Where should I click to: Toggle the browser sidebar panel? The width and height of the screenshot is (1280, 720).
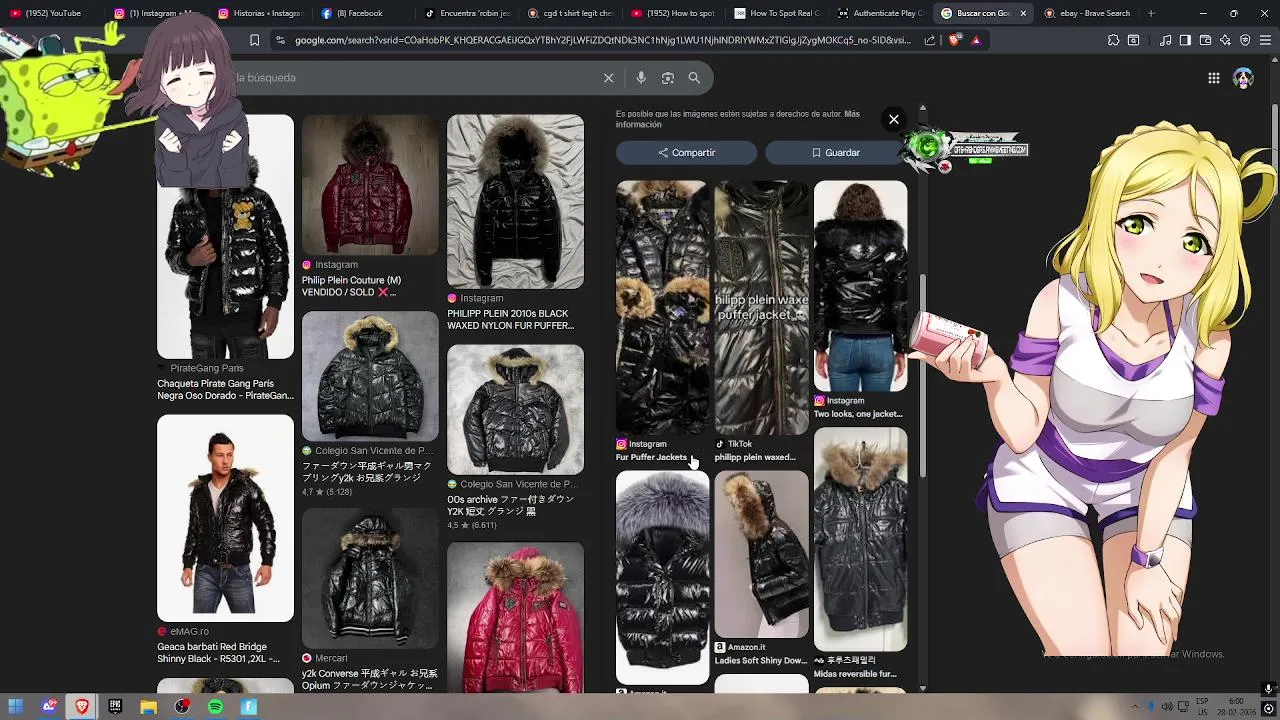coord(1185,40)
